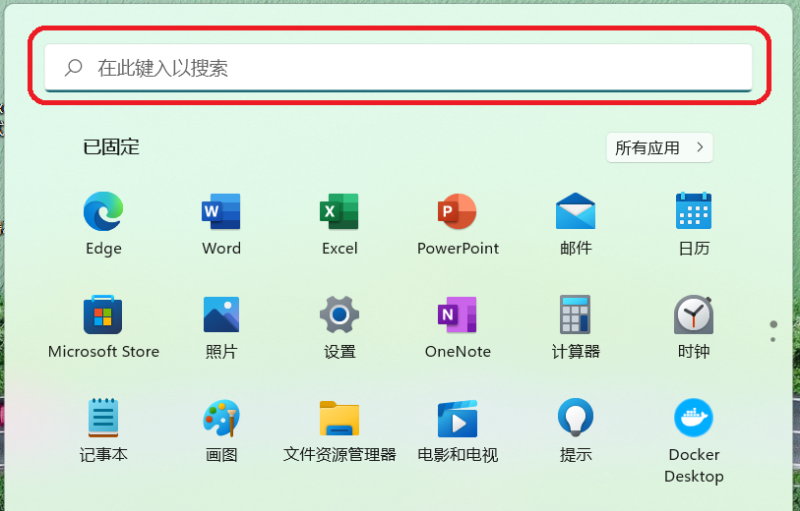This screenshot has height=511, width=800.
Task: Open the 照片 photos app
Action: coord(221,326)
